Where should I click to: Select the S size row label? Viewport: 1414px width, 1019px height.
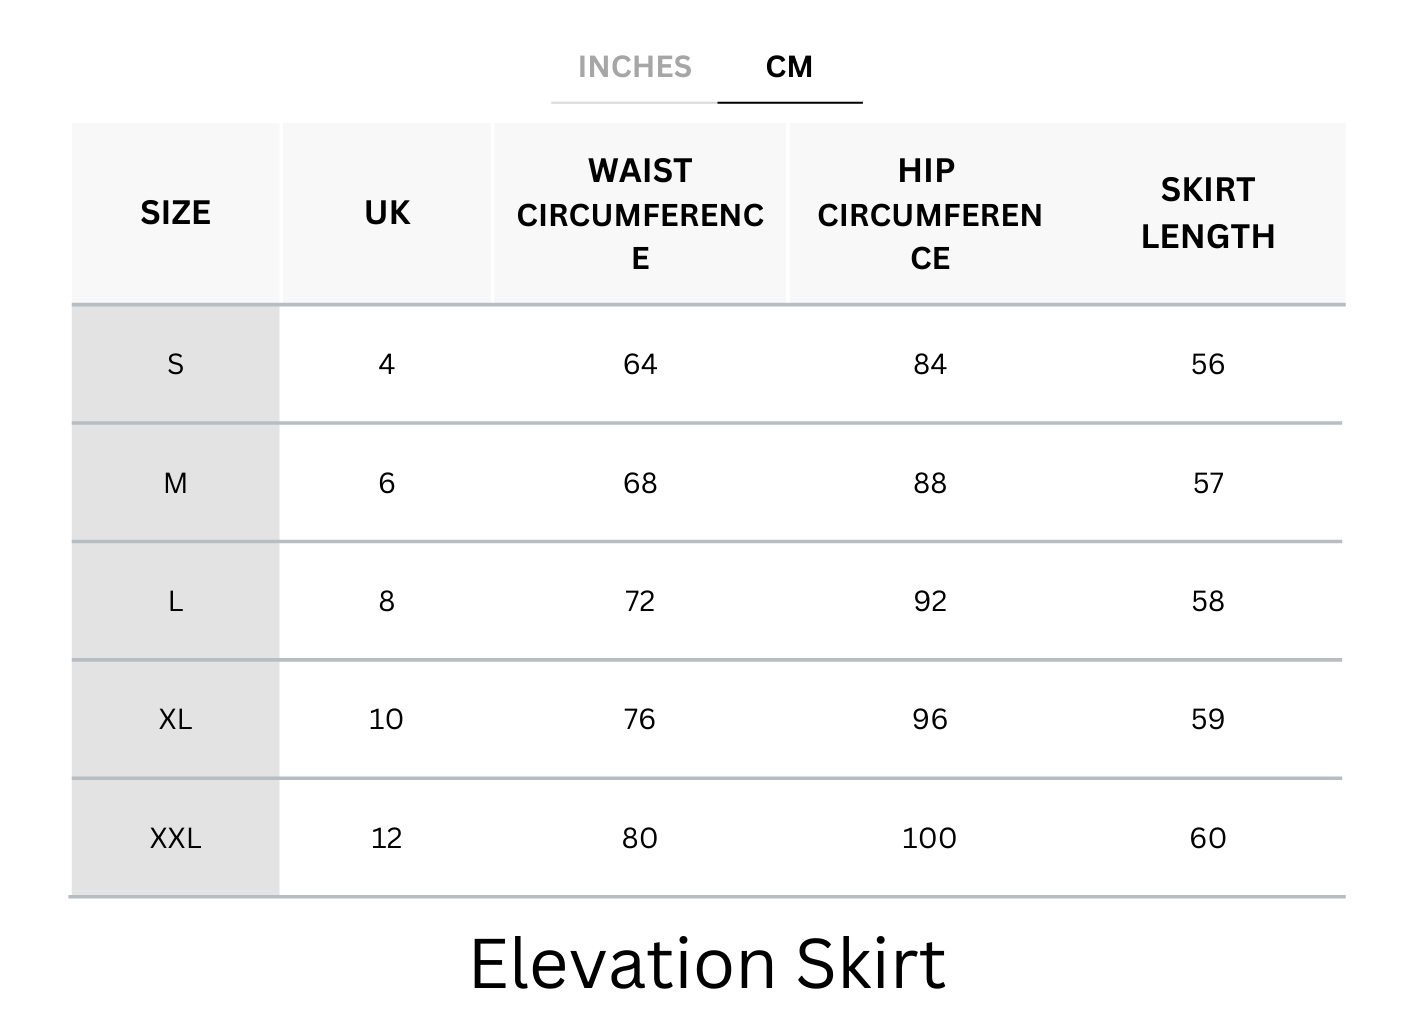[175, 364]
